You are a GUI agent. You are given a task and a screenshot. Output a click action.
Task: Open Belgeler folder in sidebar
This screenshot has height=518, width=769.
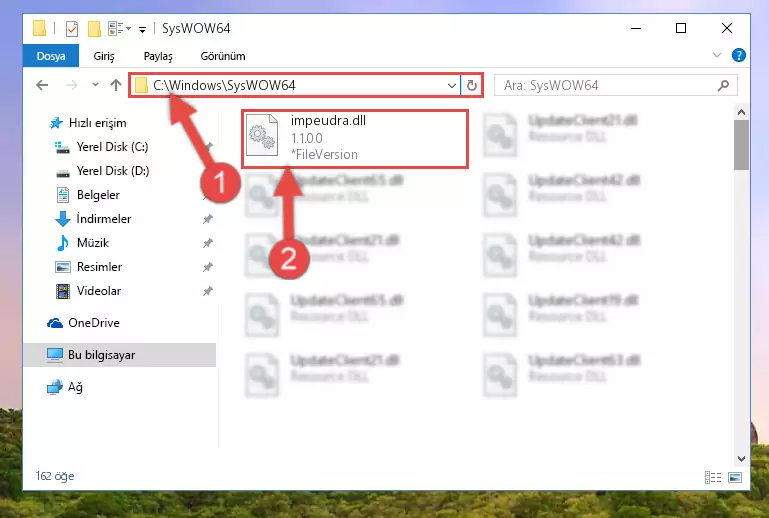(98, 195)
